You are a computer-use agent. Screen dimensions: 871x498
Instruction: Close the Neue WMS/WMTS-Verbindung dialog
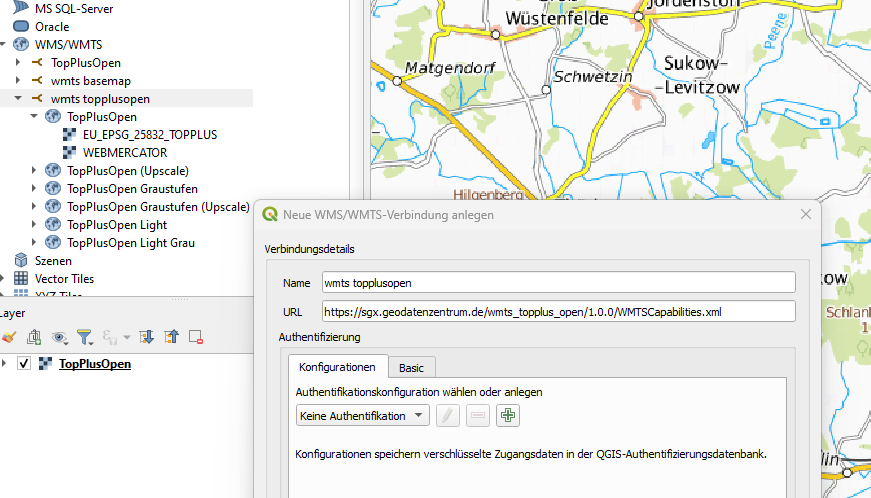click(x=806, y=214)
